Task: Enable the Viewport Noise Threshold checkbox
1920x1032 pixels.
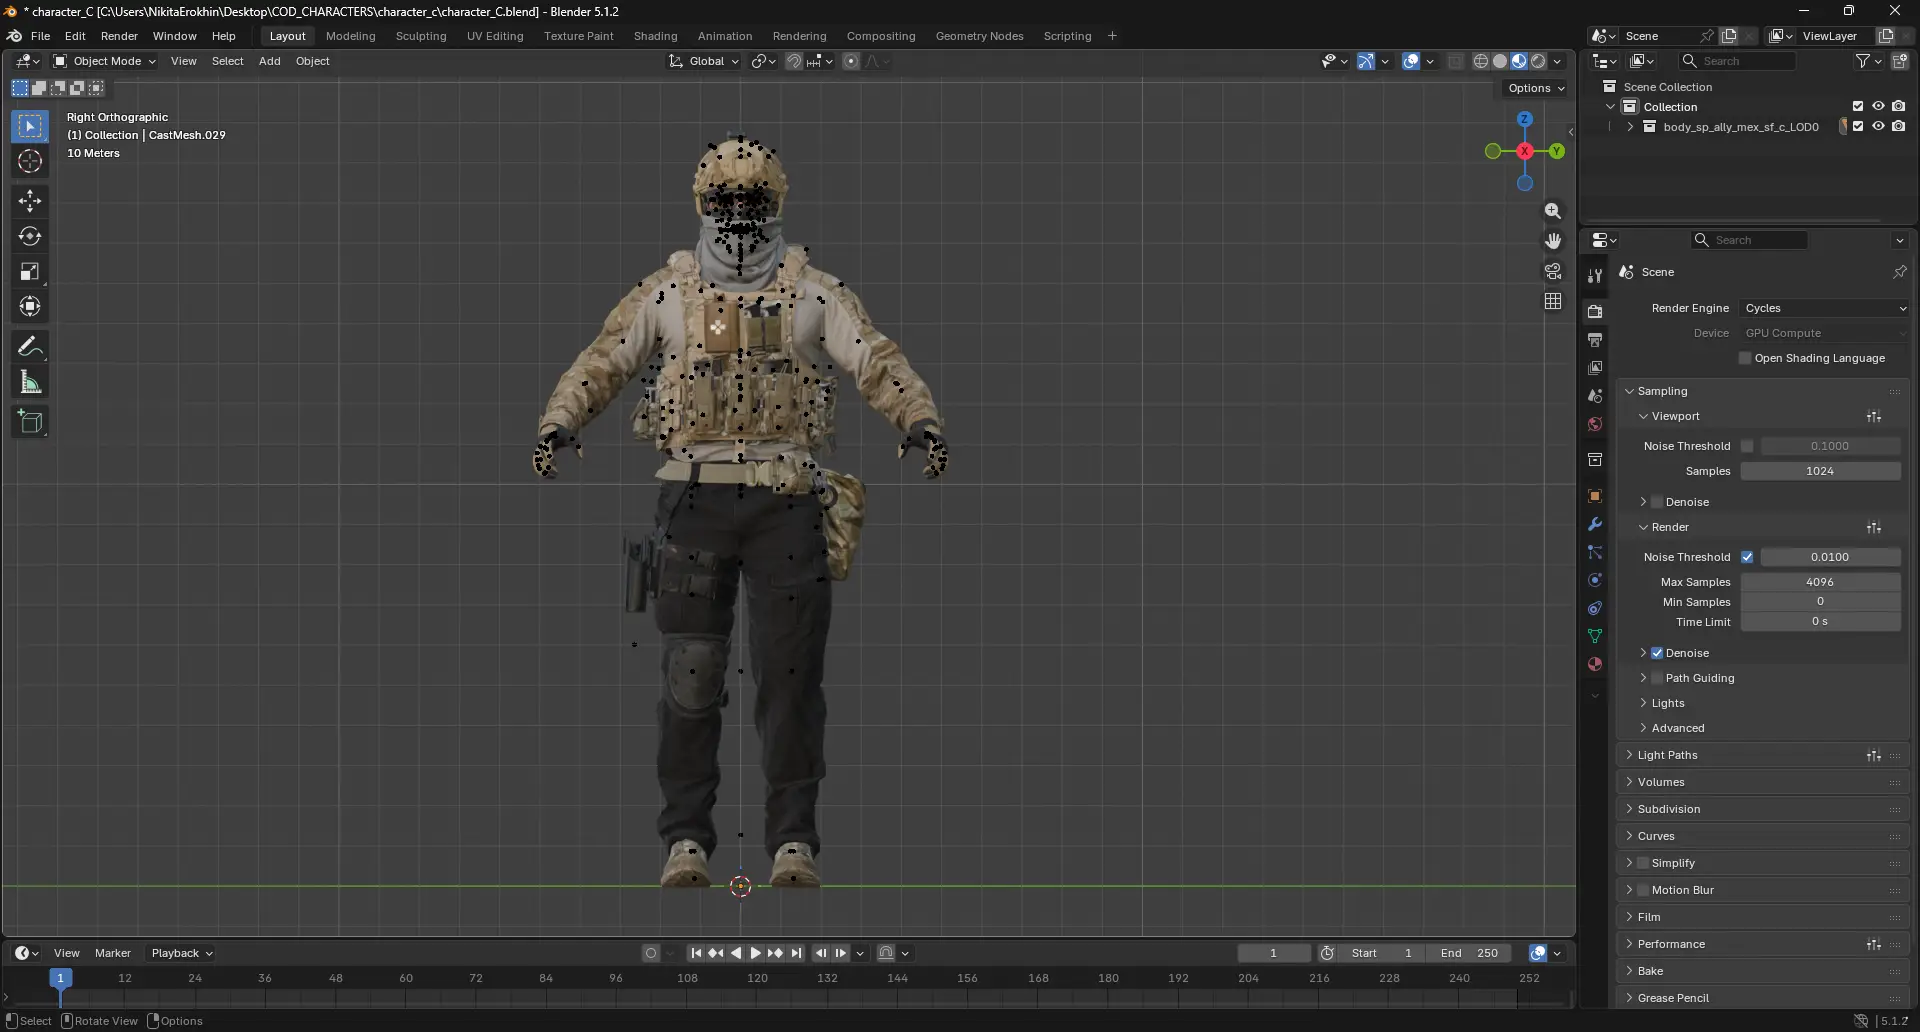Action: coord(1747,446)
